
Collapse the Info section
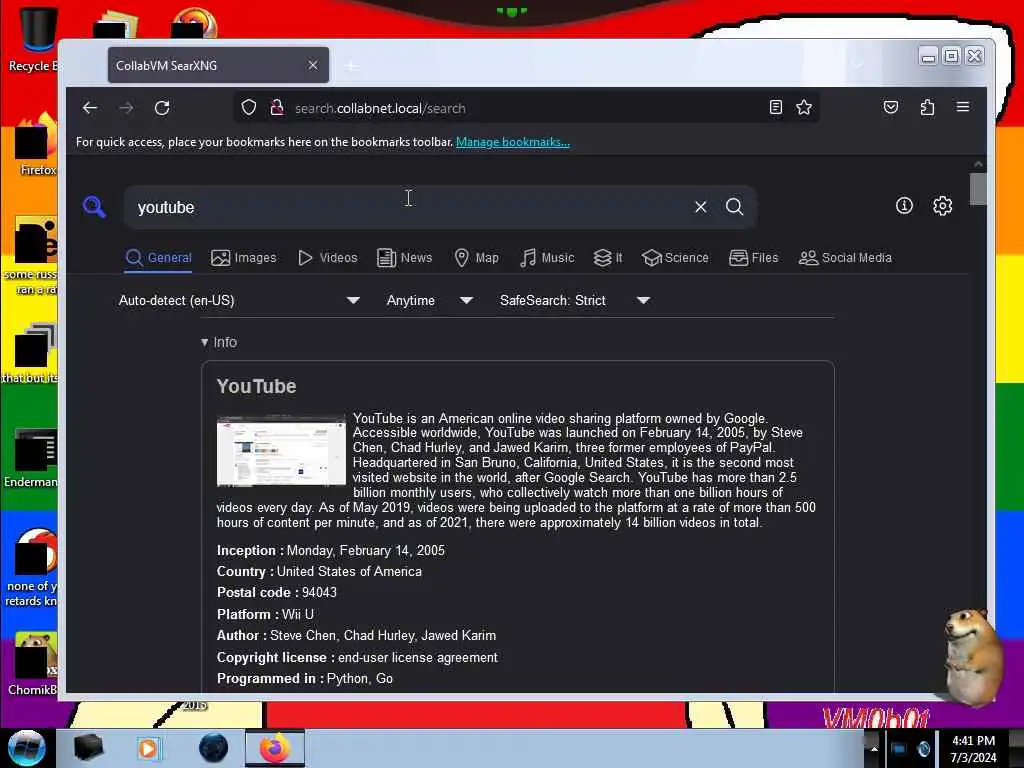pyautogui.click(x=219, y=342)
